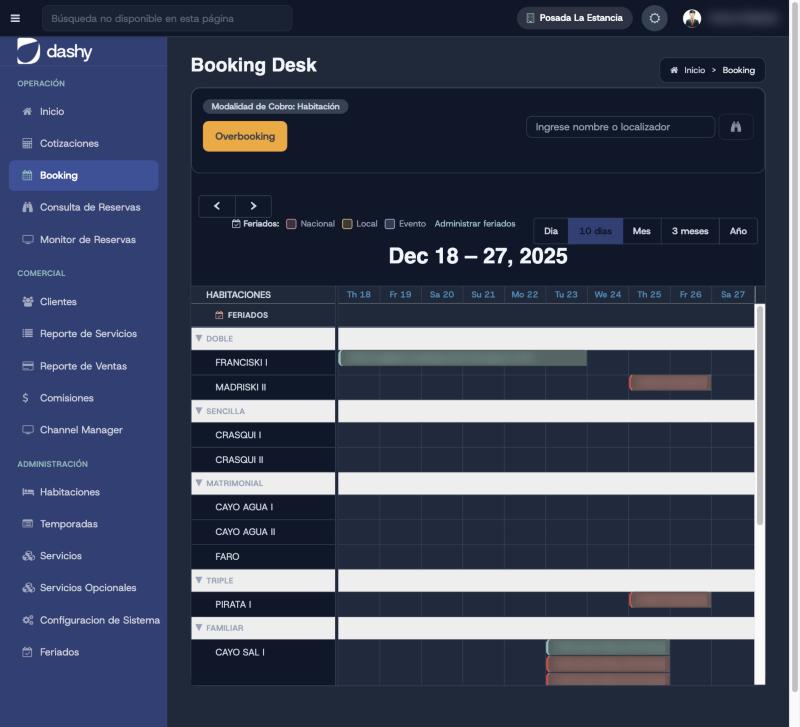Click the Overbooking button
800x727 pixels.
click(x=245, y=136)
